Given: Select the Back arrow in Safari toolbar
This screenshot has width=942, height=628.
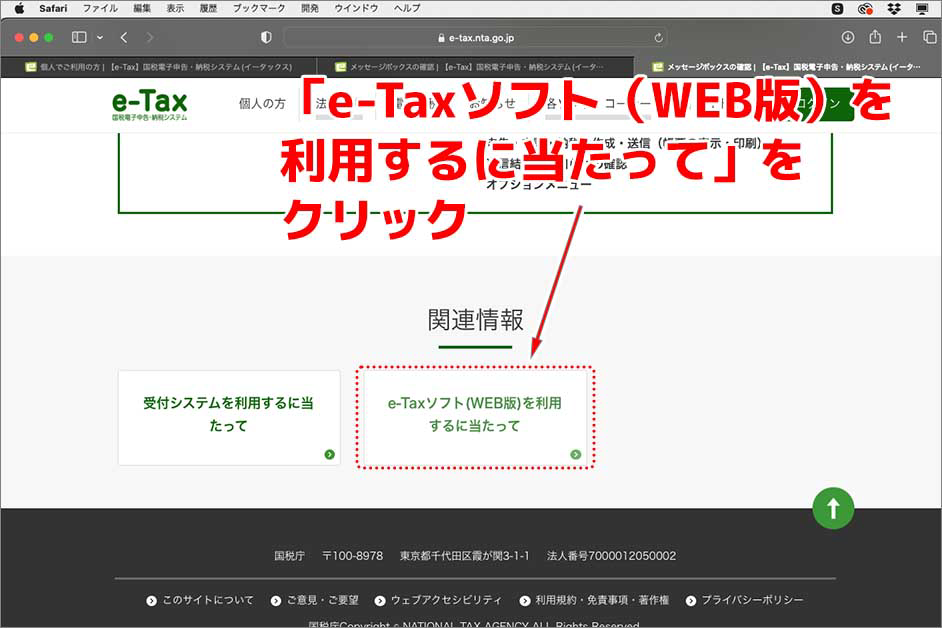Looking at the screenshot, I should click(123, 36).
